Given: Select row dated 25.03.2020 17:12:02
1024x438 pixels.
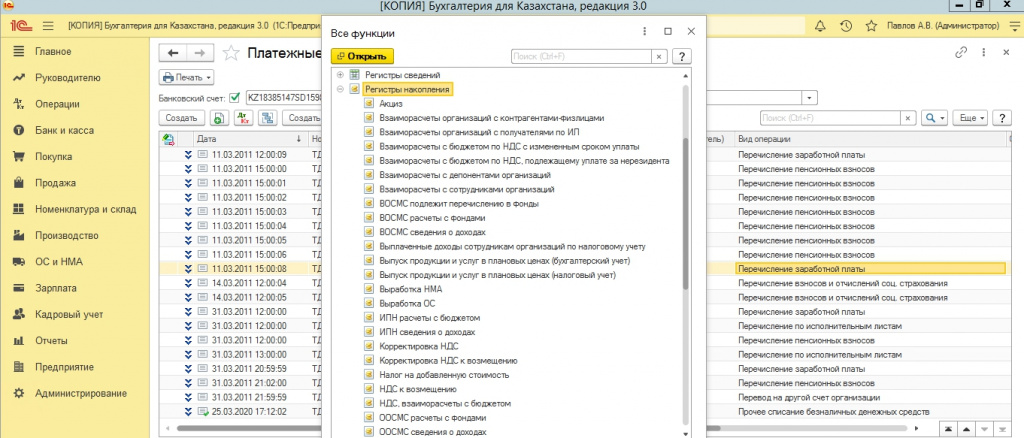Looking at the screenshot, I should coord(251,411).
